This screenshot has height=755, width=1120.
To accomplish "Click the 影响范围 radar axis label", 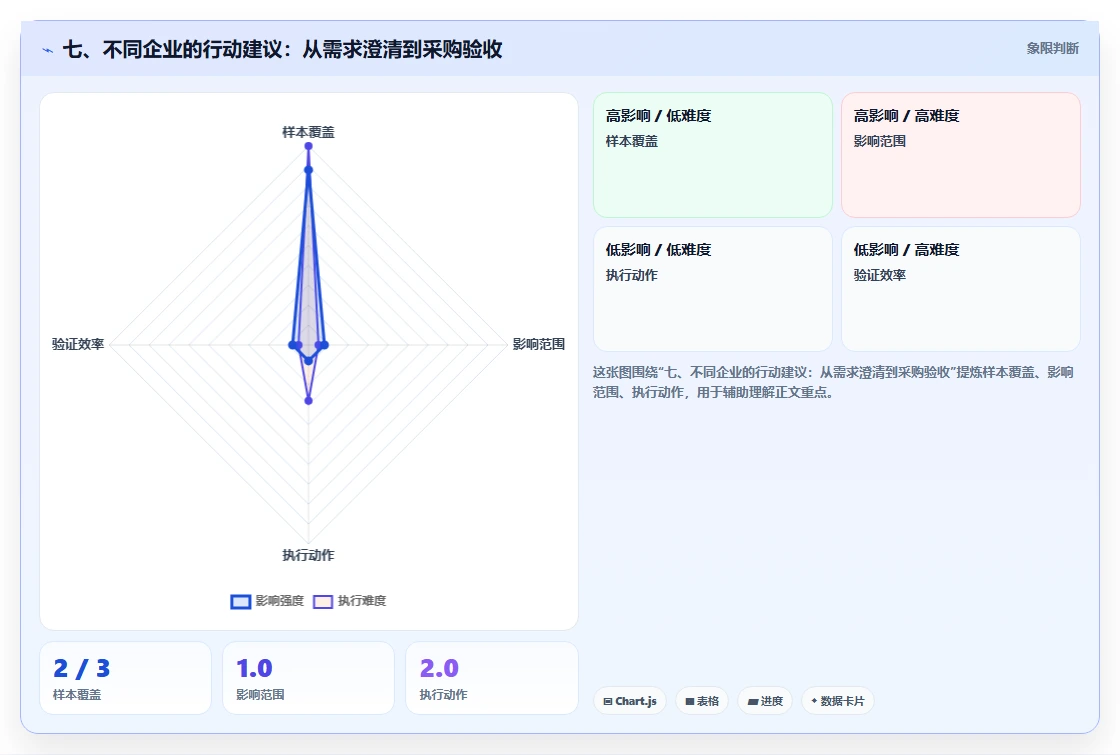I will pos(539,344).
